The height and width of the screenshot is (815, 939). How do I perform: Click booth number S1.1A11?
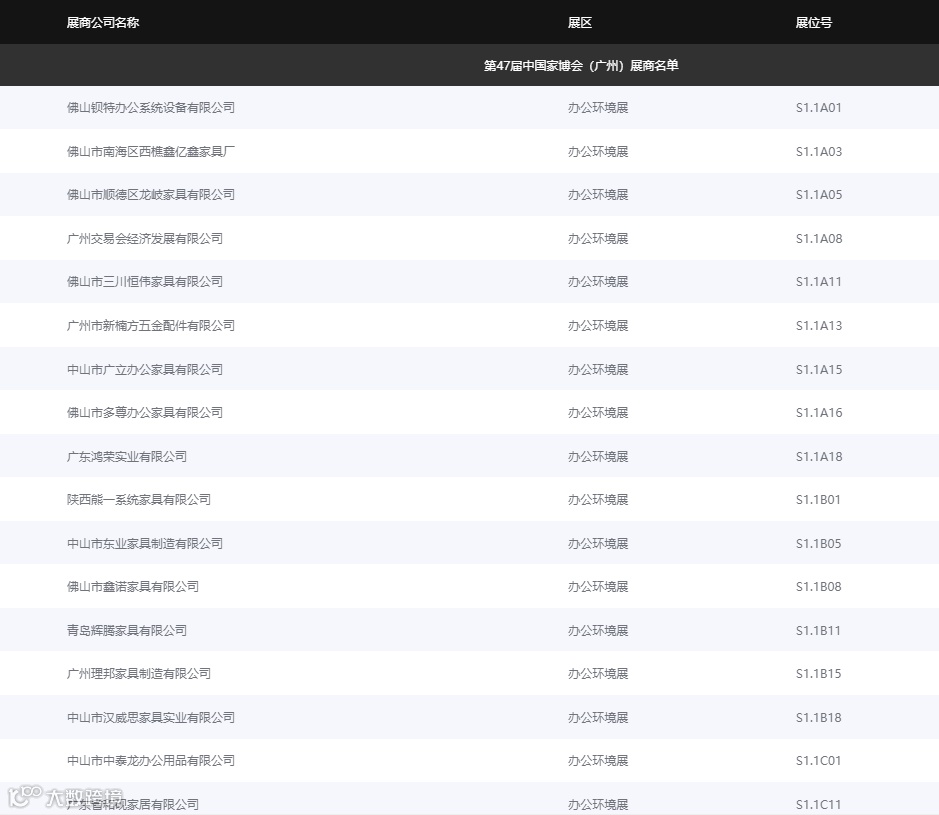click(x=819, y=281)
